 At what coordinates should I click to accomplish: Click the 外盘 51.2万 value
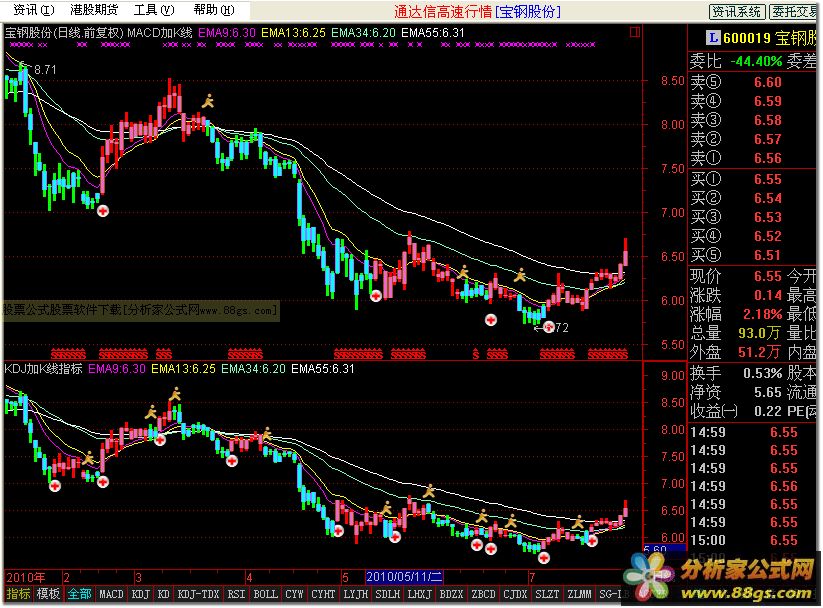[x=759, y=352]
